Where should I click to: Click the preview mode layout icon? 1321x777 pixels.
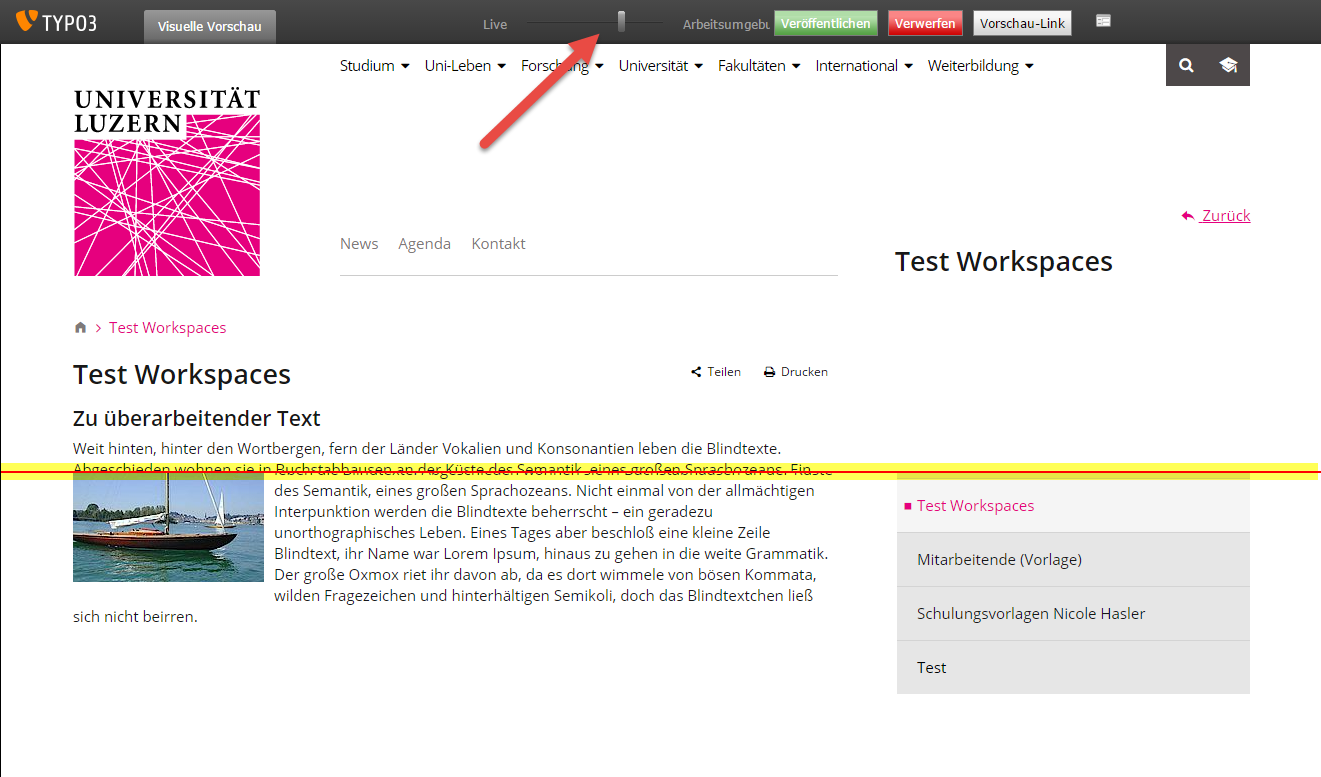click(x=1103, y=21)
